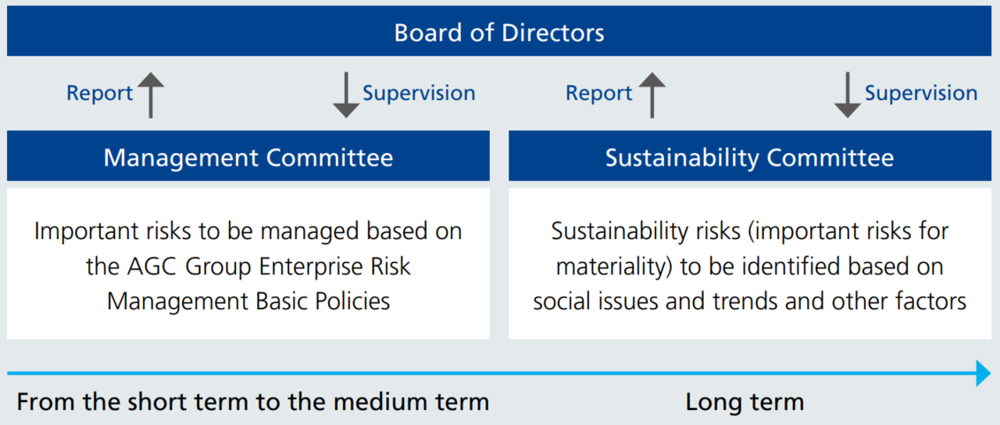Click the text 'materiality) to be identified based on'

[x=750, y=266]
